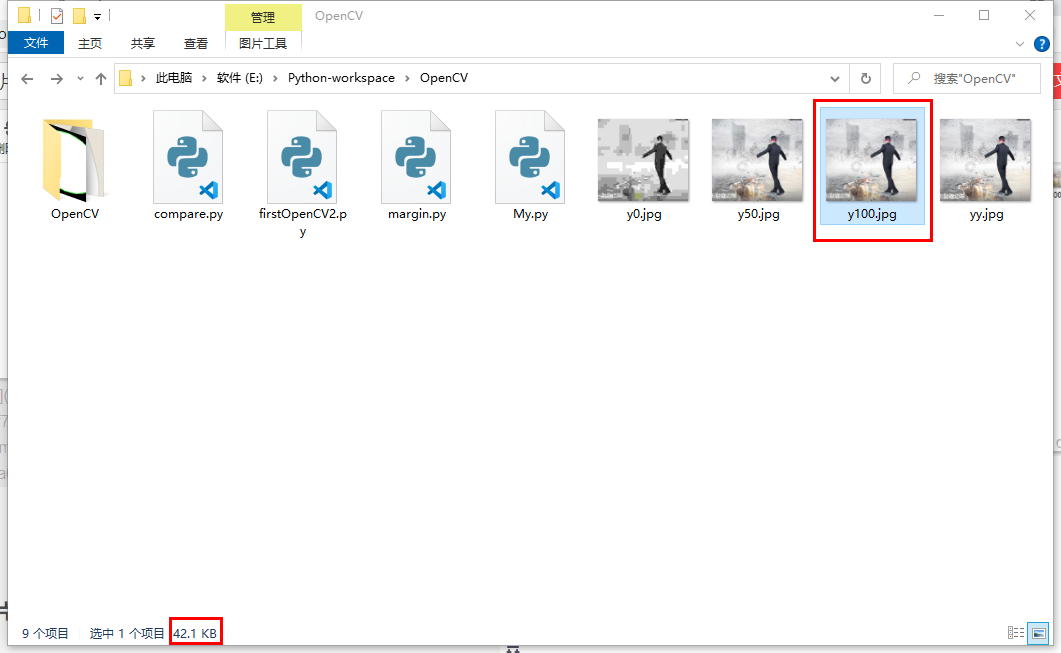Click OpenCV in the address path
This screenshot has width=1061, height=653.
(x=444, y=78)
